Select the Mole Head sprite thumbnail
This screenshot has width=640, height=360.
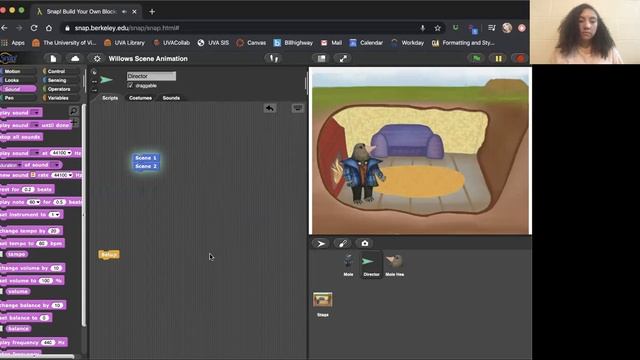(x=394, y=264)
